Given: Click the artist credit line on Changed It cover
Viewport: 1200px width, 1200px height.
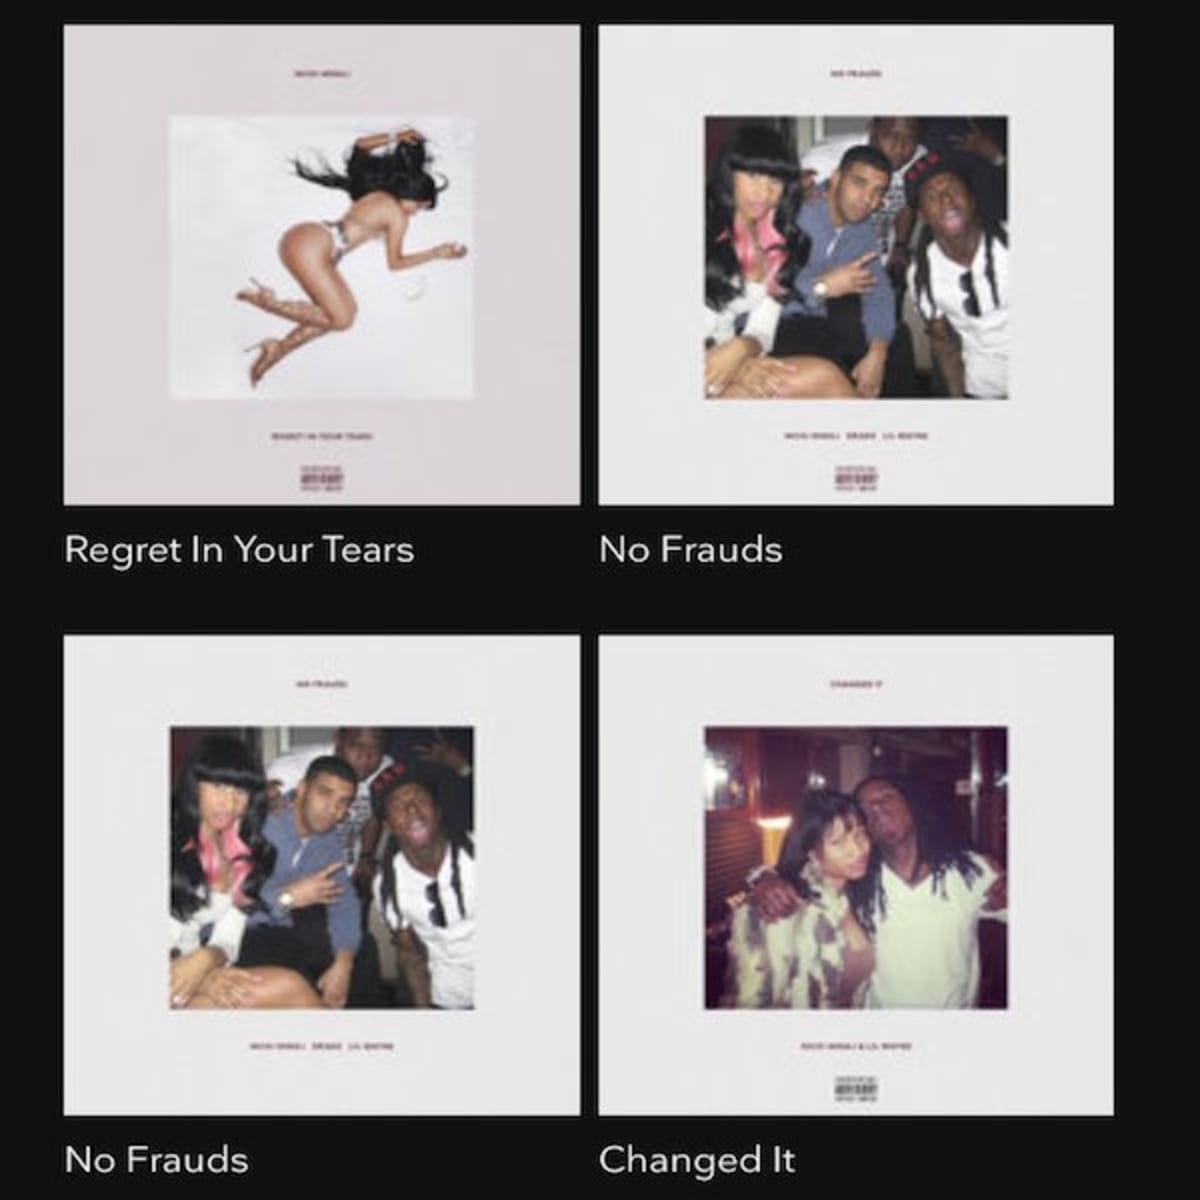Looking at the screenshot, I should 855,1046.
